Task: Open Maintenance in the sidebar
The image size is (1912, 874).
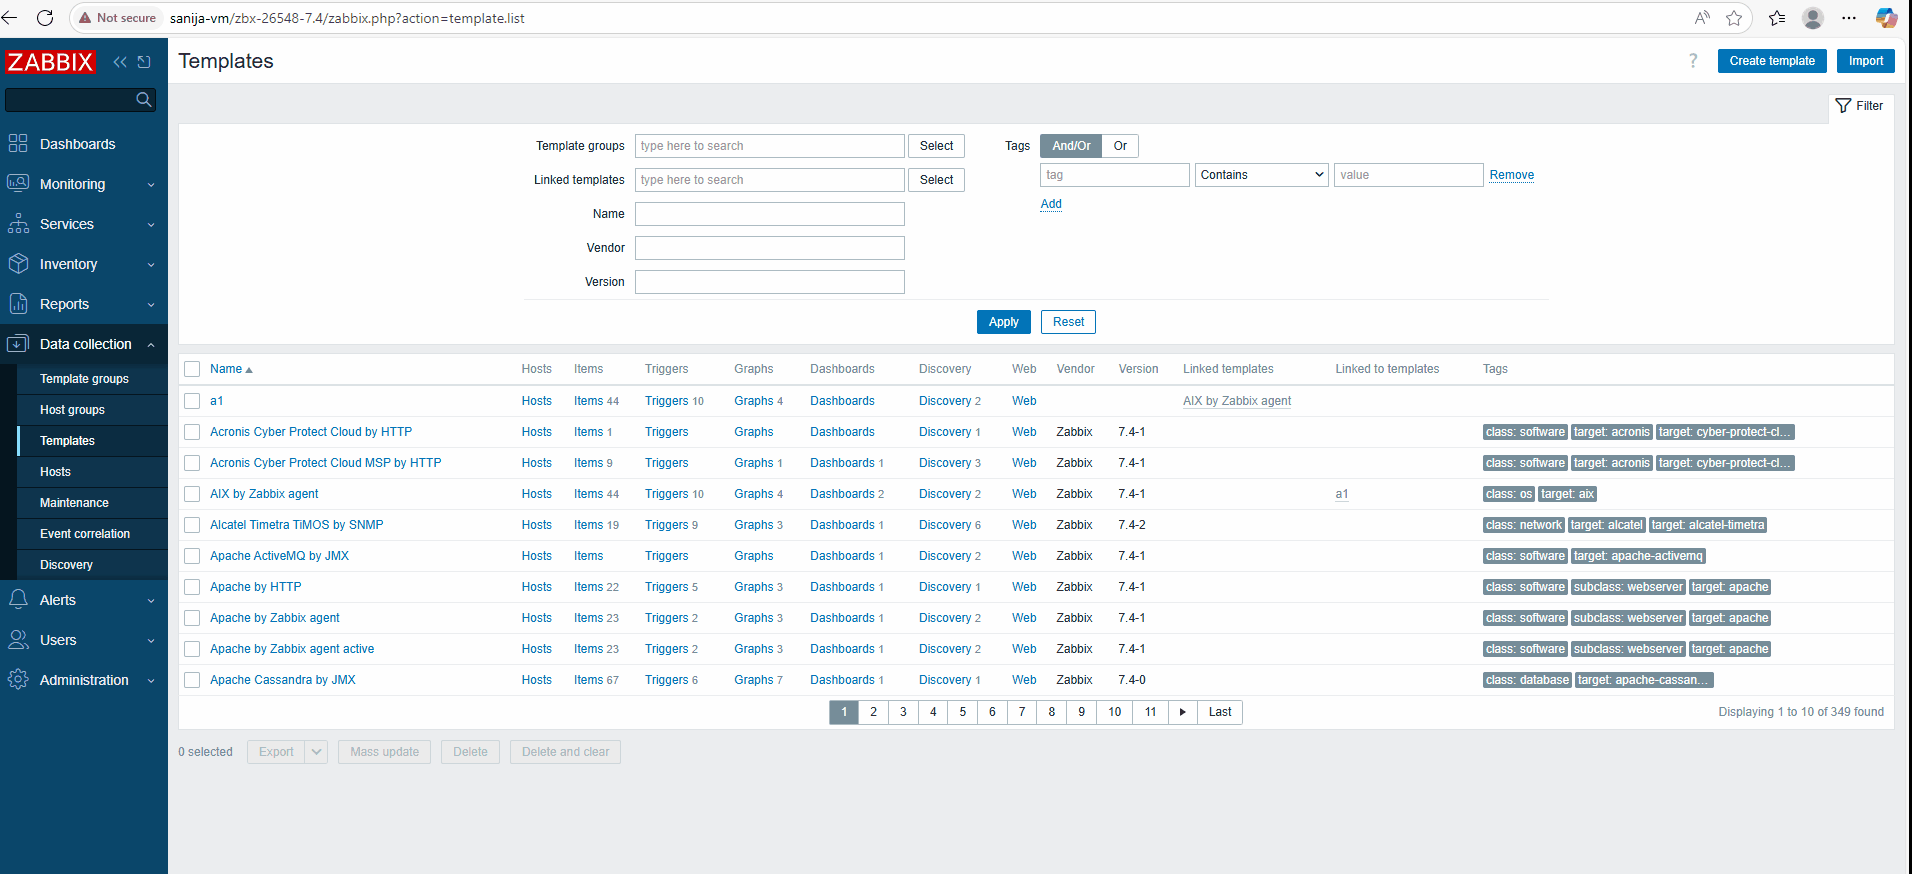Action: click(74, 503)
